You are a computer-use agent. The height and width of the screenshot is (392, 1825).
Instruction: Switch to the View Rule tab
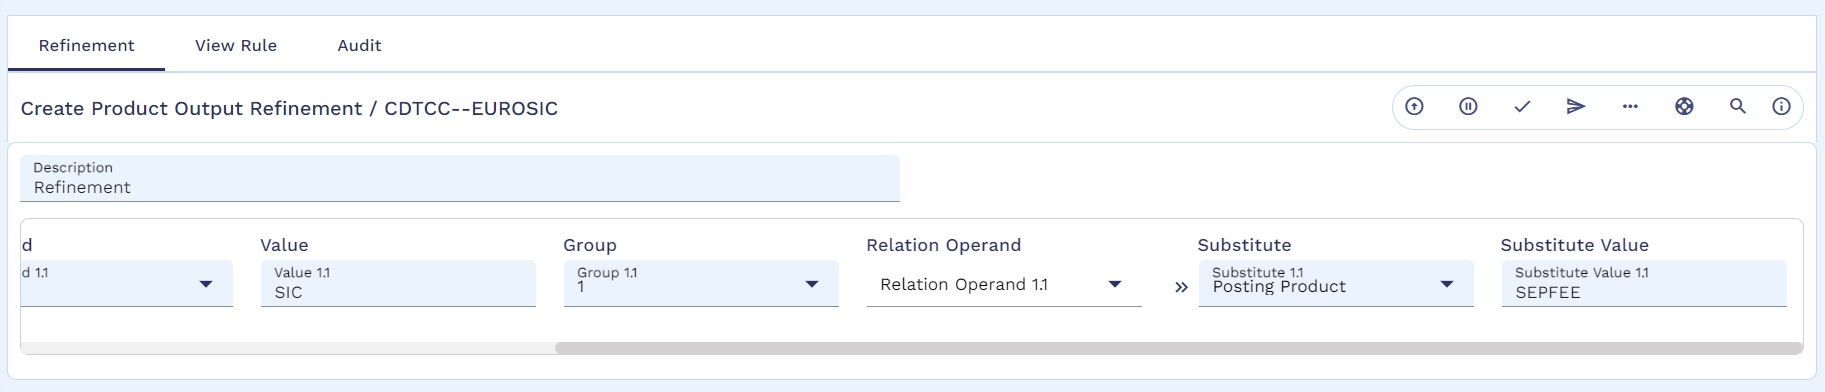tap(236, 45)
